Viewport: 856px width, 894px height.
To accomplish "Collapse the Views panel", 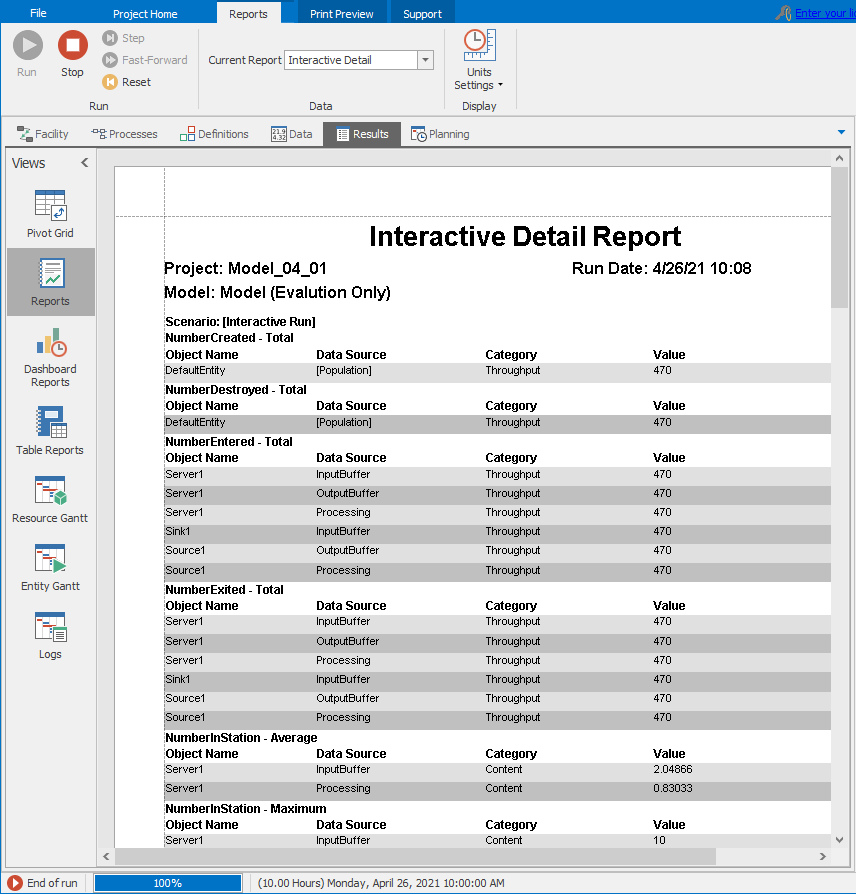I will coord(84,162).
